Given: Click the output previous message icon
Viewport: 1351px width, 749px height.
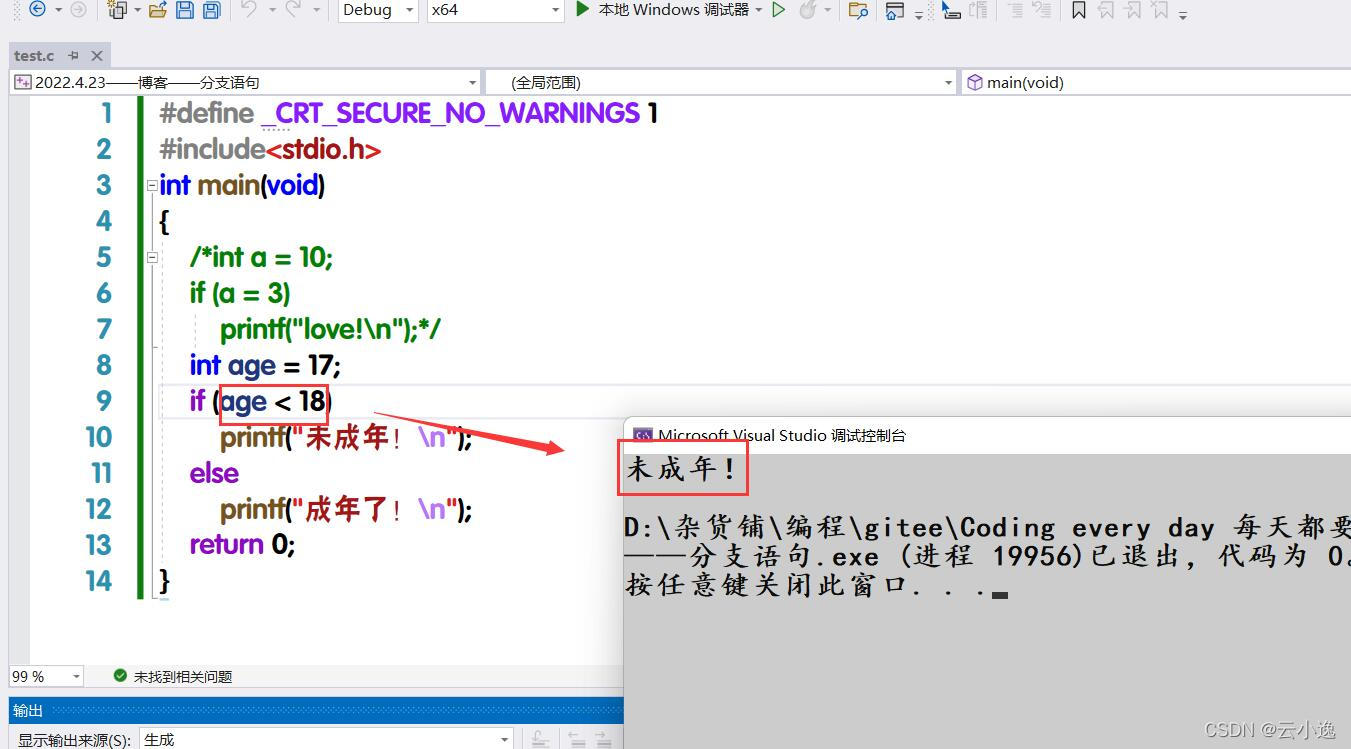Looking at the screenshot, I should [x=576, y=739].
